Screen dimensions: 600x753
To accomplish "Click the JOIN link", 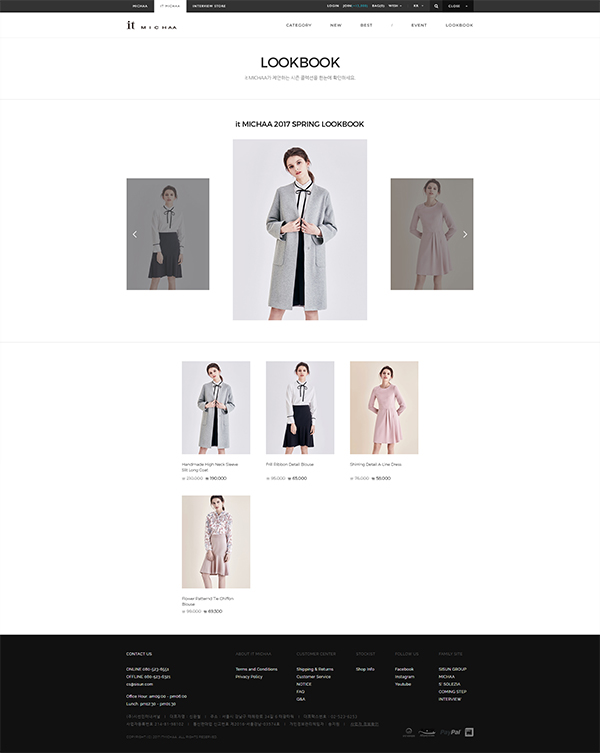I will [355, 6].
